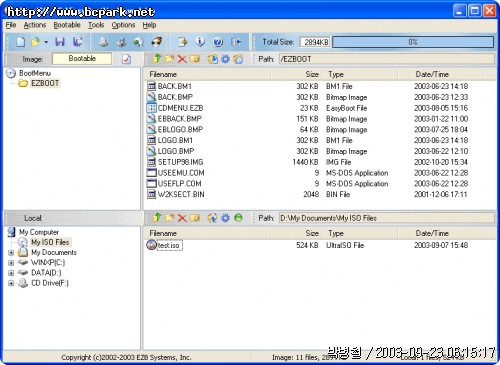Image resolution: width=500 pixels, height=365 pixels.
Task: Click the Add files page icon
Action: click(182, 42)
